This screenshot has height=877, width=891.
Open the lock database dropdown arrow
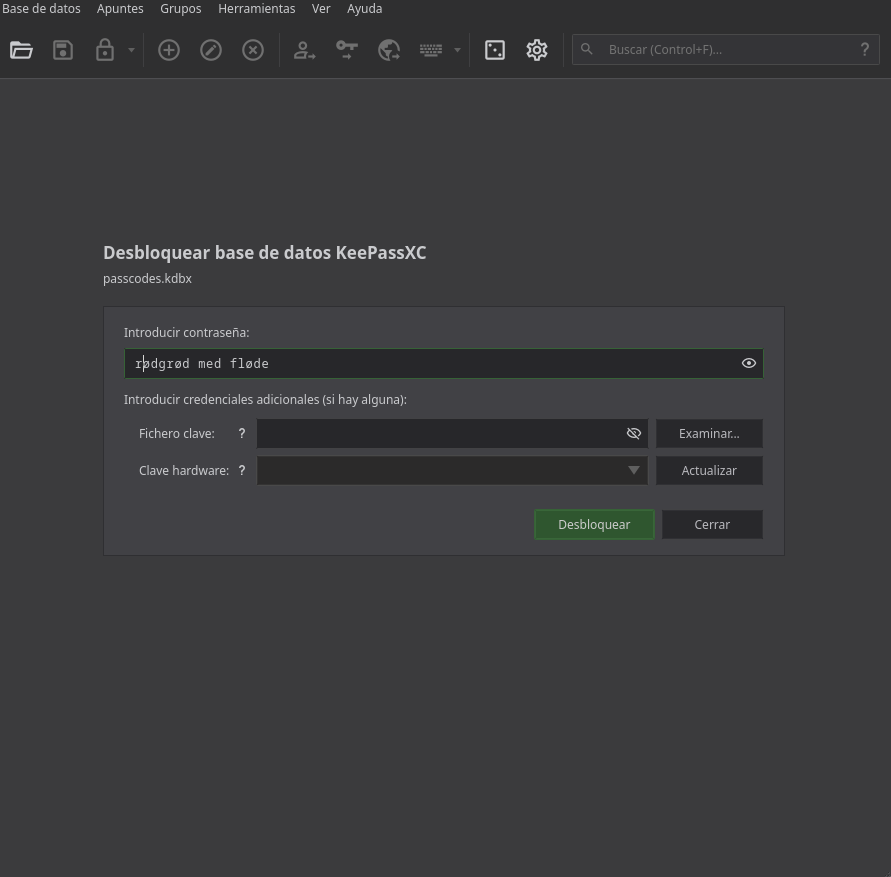131,50
